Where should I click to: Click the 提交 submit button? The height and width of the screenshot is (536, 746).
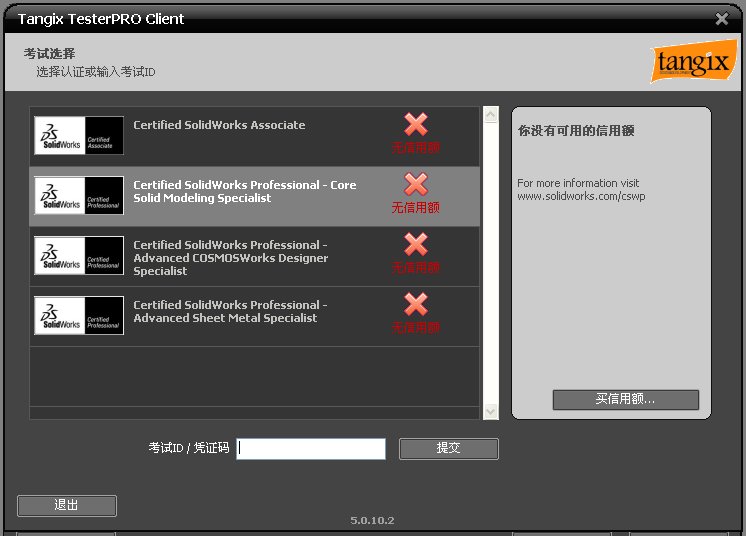449,448
